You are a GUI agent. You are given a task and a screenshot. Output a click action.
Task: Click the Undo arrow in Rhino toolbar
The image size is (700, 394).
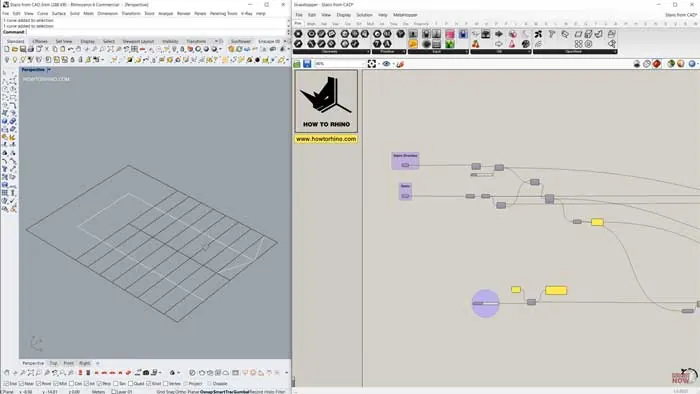tap(71, 49)
